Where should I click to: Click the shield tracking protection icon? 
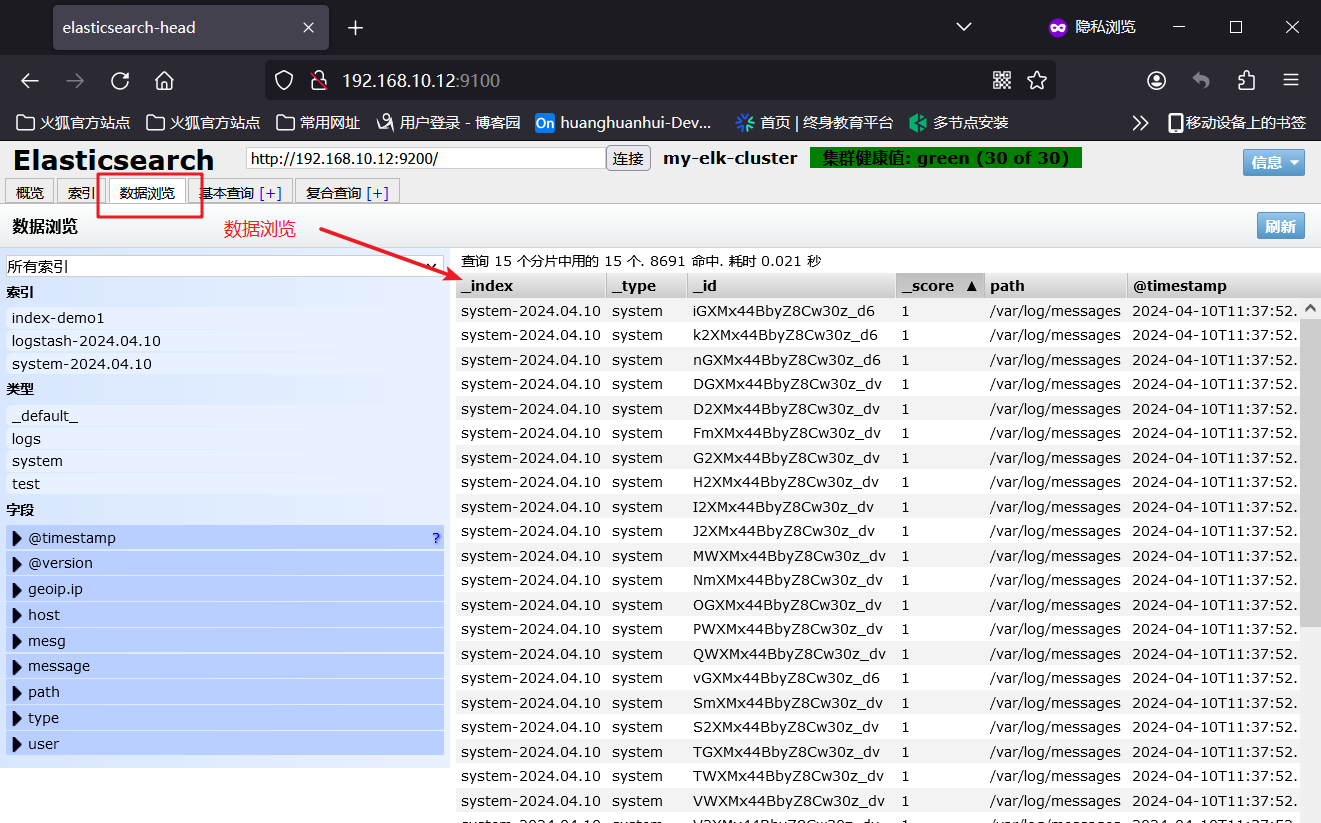click(284, 81)
